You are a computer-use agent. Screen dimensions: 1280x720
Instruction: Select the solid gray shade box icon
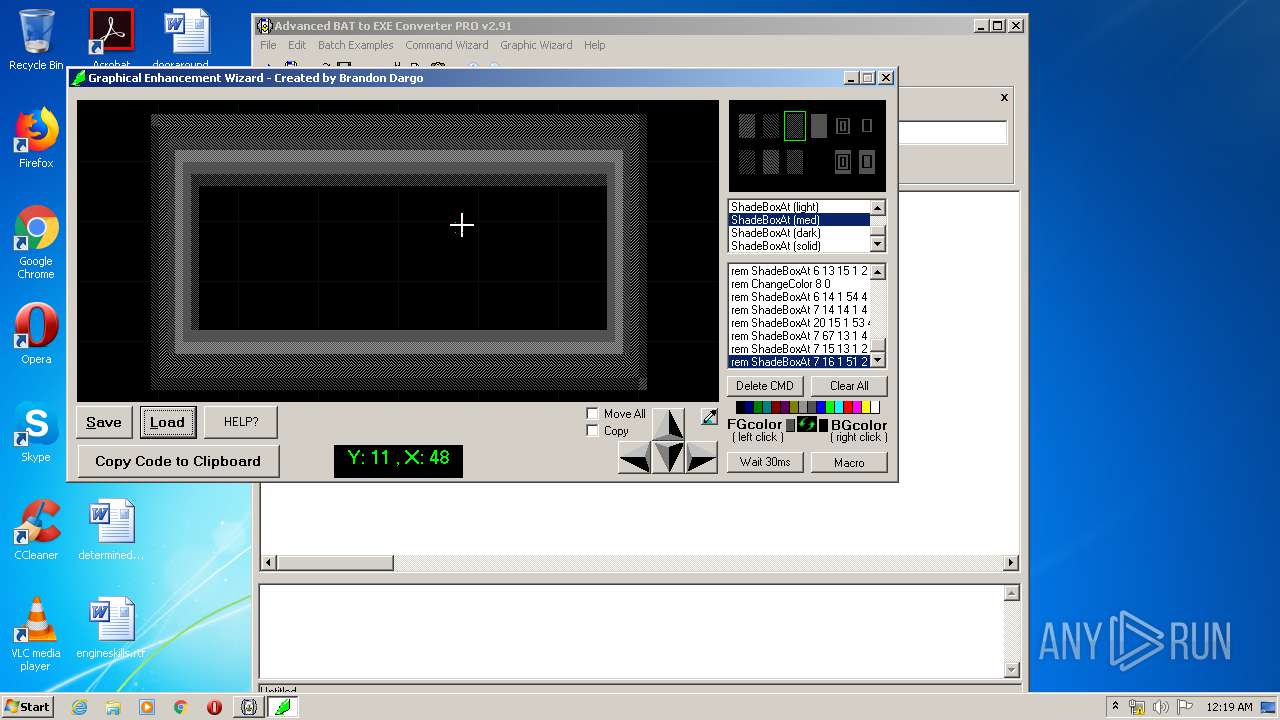pyautogui.click(x=819, y=126)
